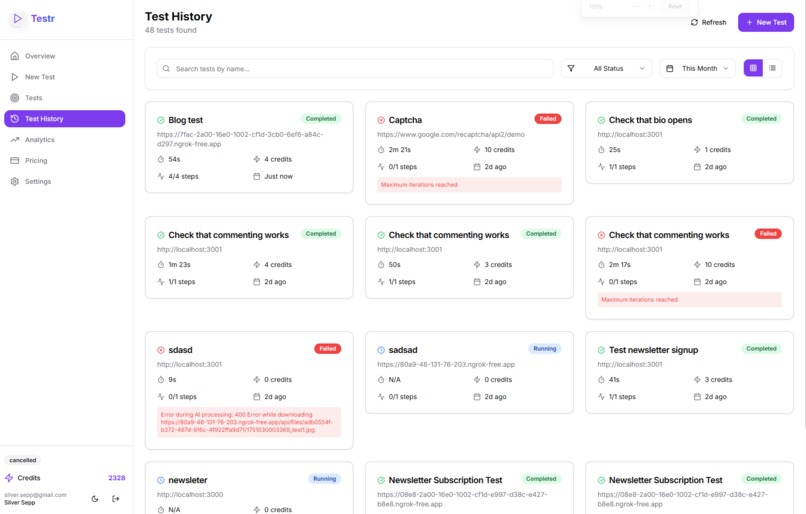Click the Pricing card icon

15,160
